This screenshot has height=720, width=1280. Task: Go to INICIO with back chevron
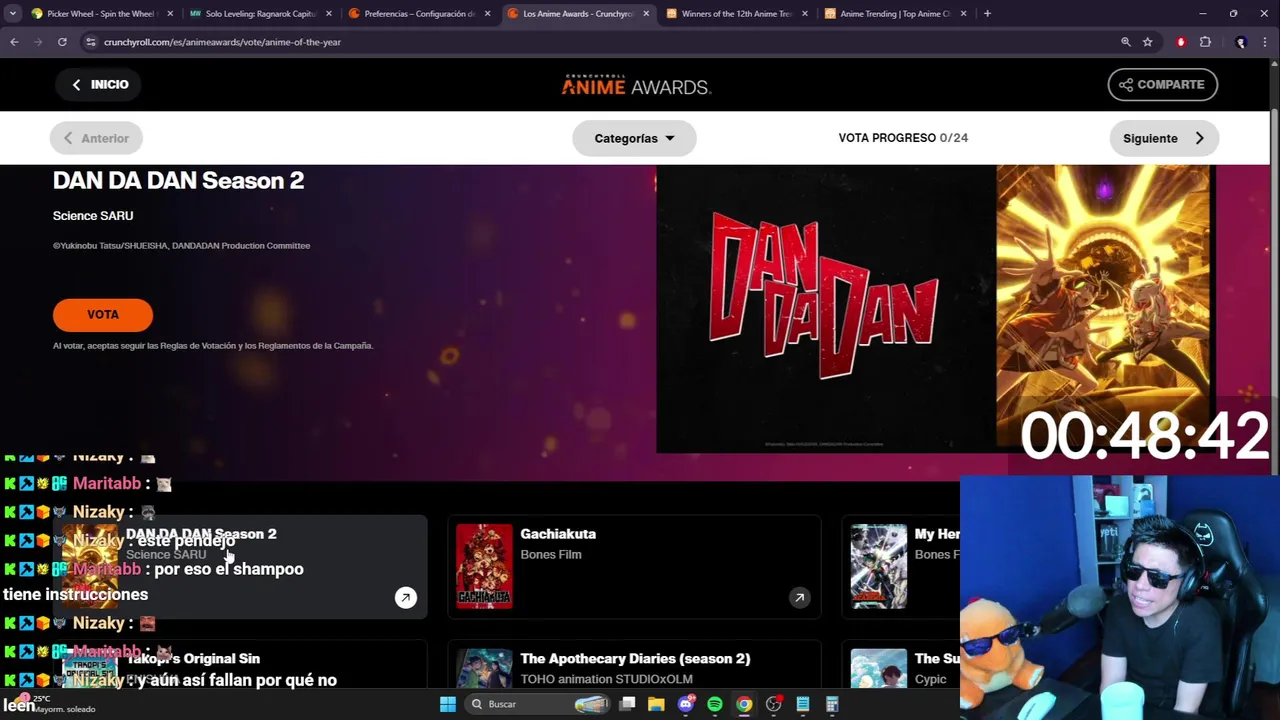tap(100, 85)
